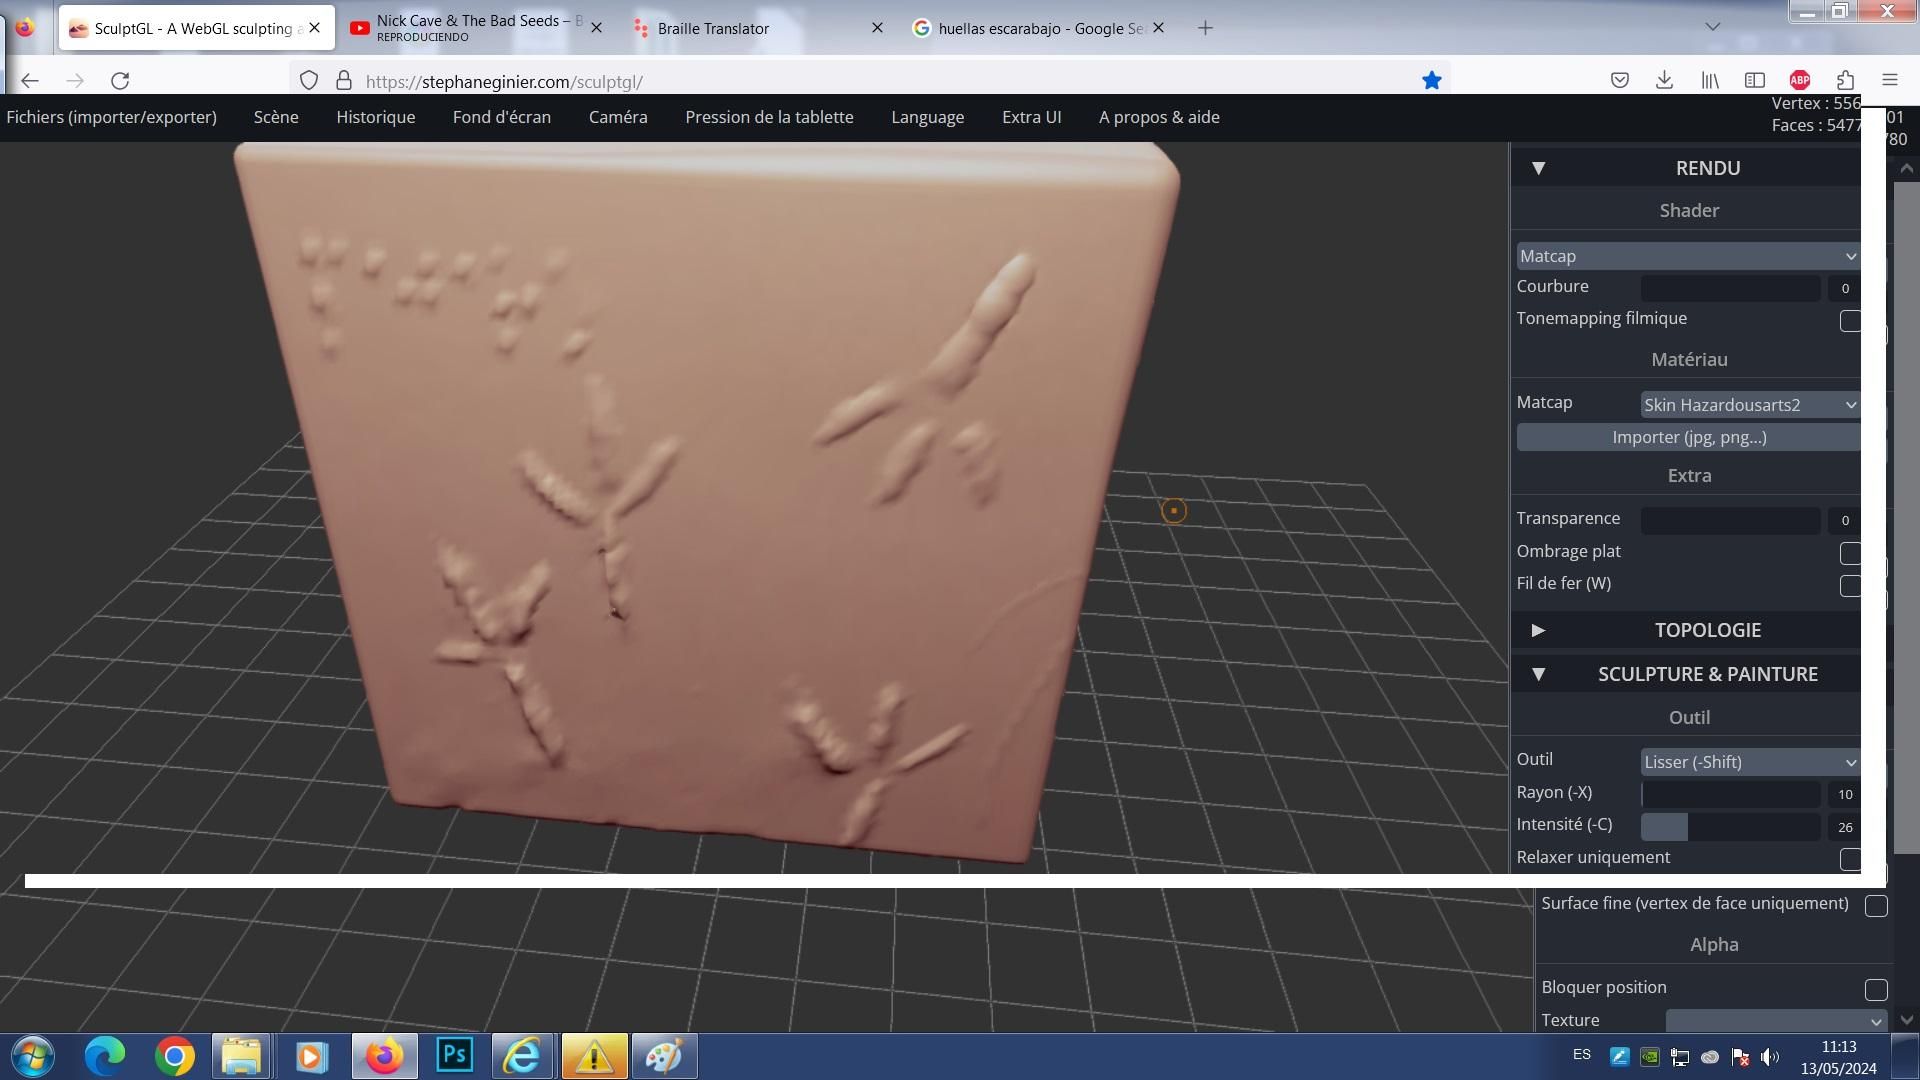Click the Adblock Plus extension icon
The height and width of the screenshot is (1080, 1920).
pyautogui.click(x=1799, y=81)
